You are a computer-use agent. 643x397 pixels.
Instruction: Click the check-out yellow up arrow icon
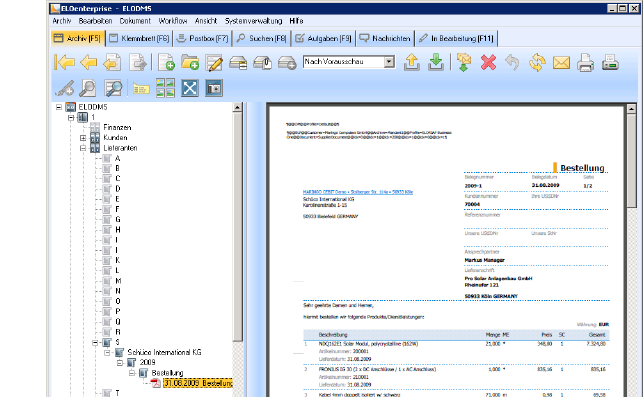coord(411,62)
